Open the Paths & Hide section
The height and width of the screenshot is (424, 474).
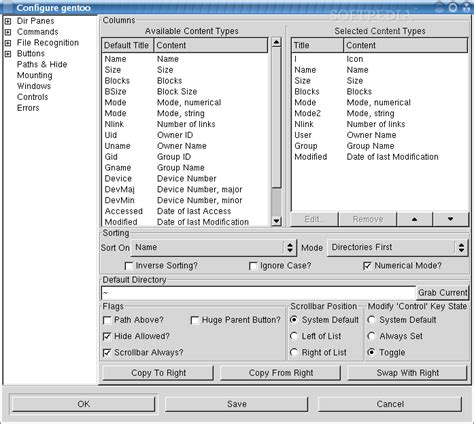click(42, 64)
